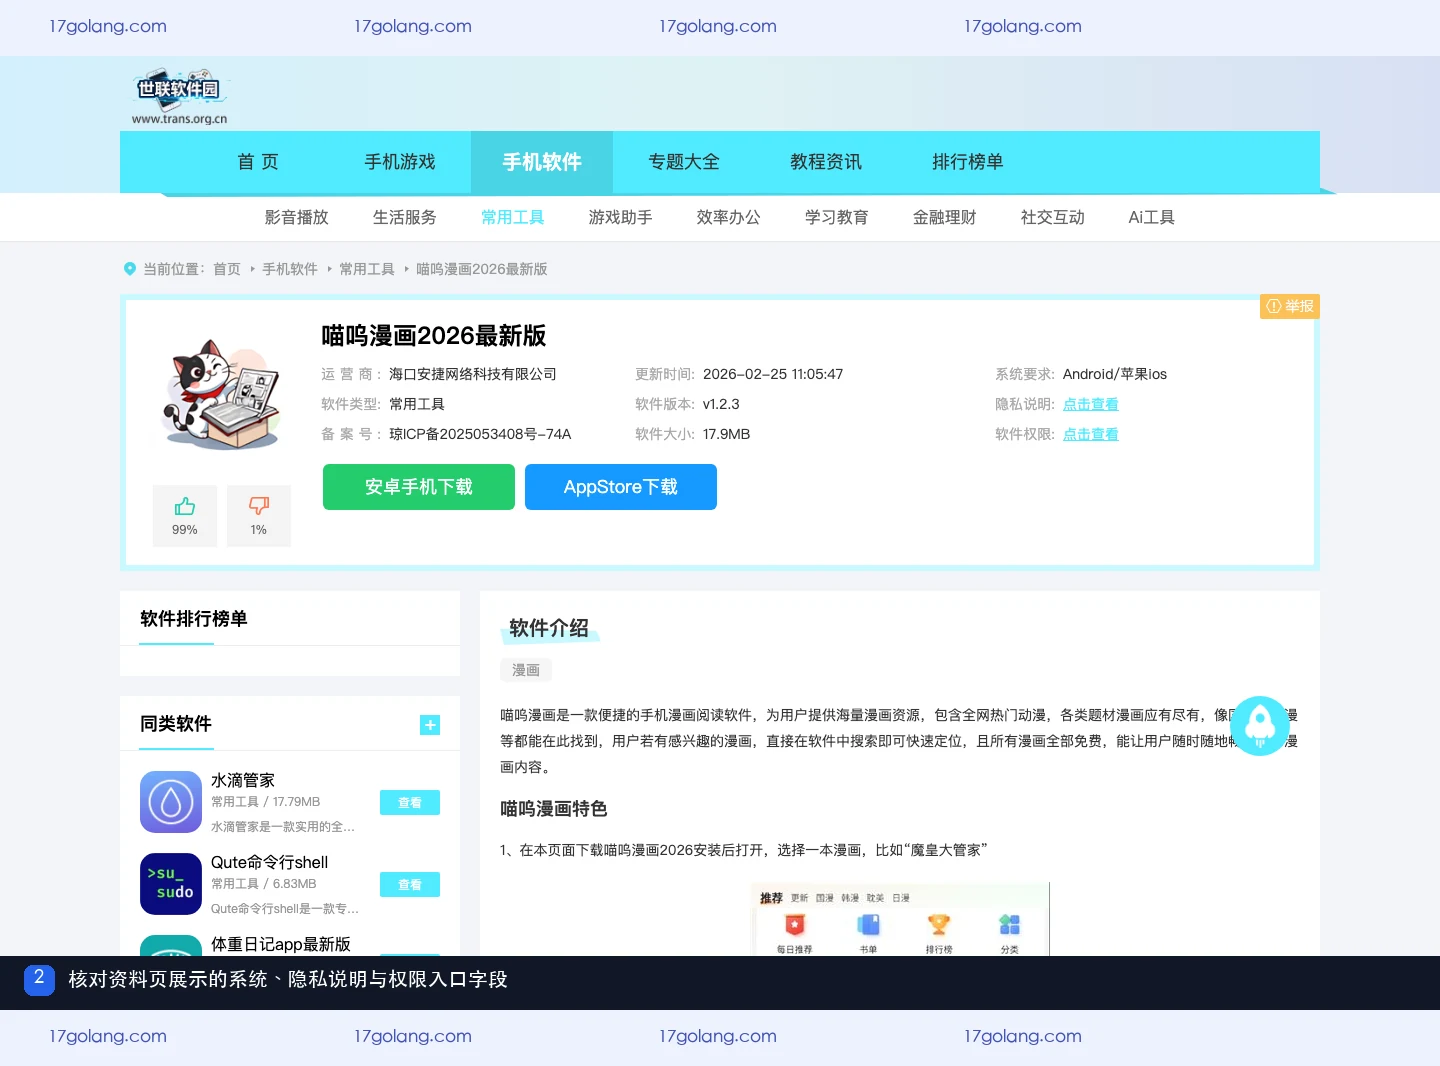Click the 水滴管家 app icon
Image resolution: width=1440 pixels, height=1066 pixels.
(171, 802)
